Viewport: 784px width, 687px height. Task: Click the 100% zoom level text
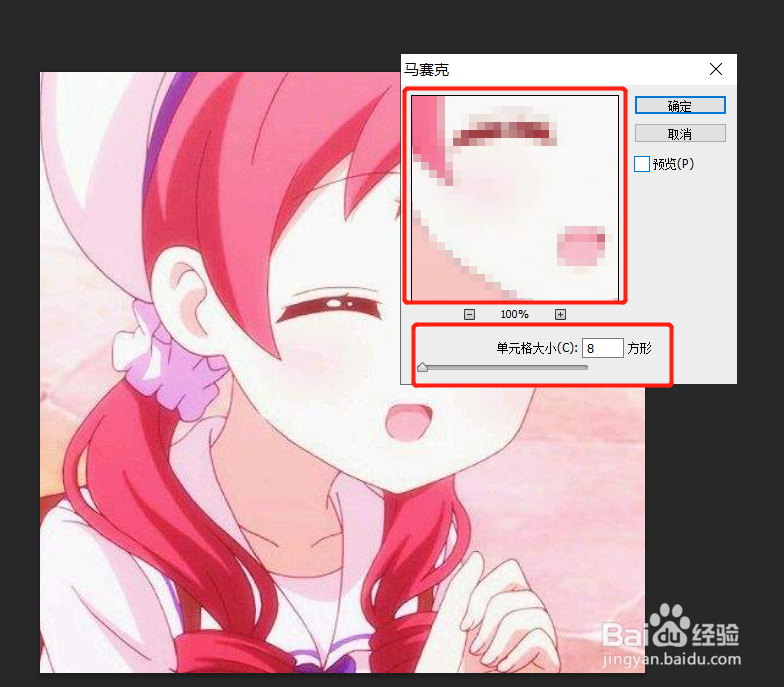(514, 314)
